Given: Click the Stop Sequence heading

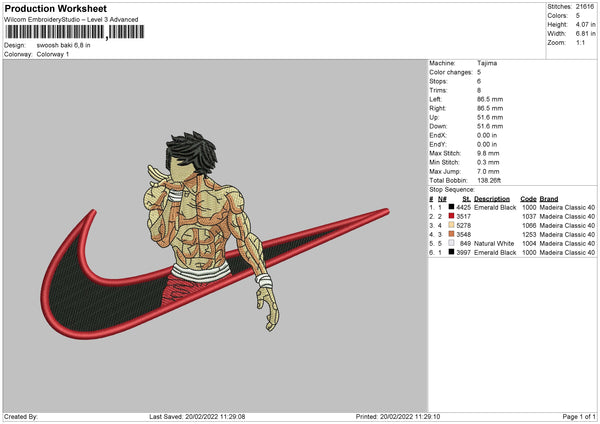Looking at the screenshot, I should 452,190.
